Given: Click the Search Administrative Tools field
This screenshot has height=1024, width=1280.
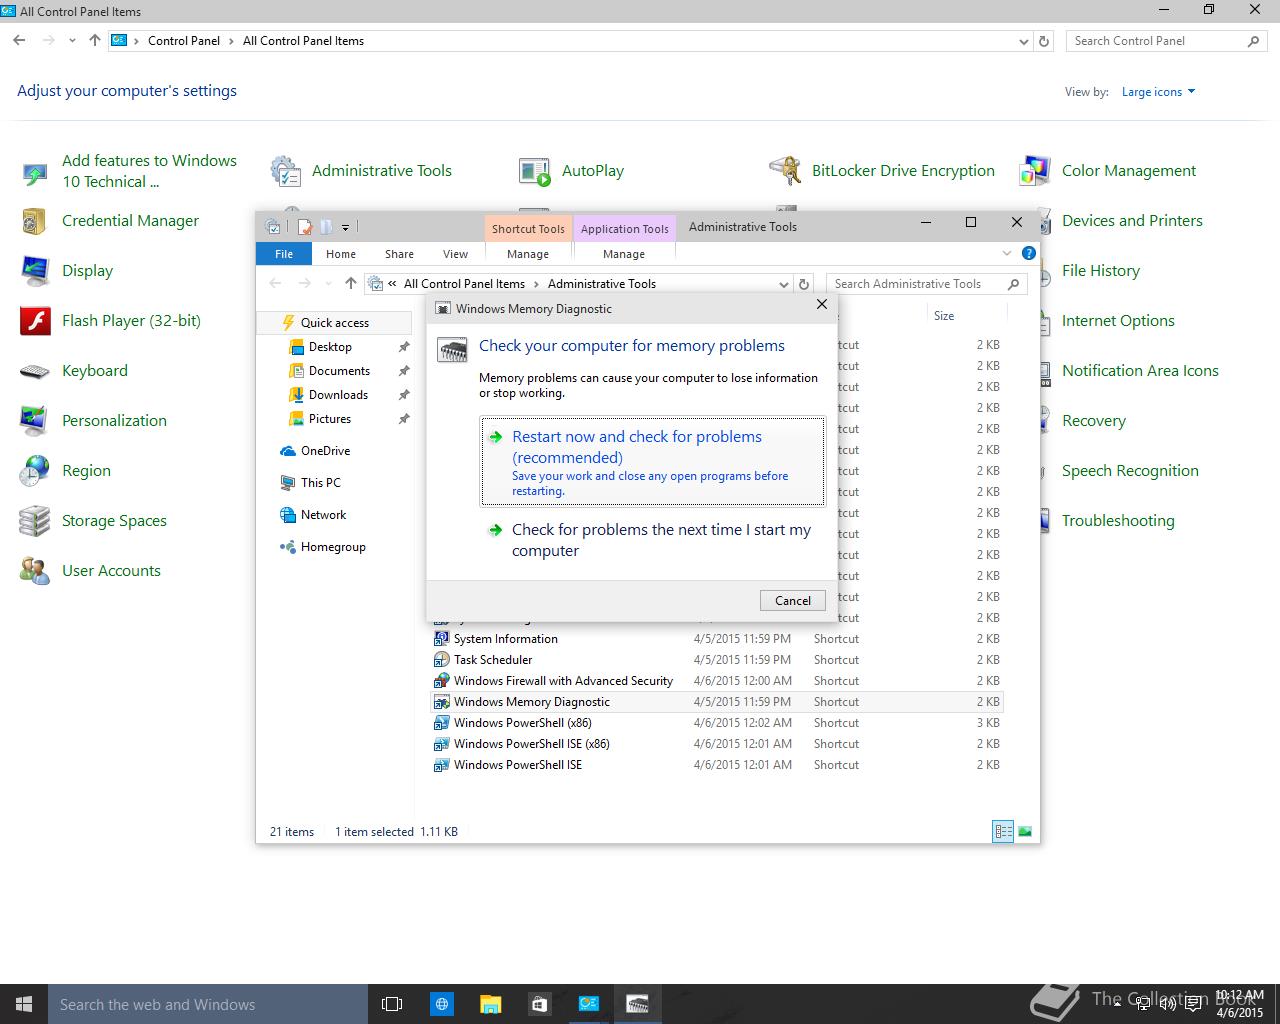Looking at the screenshot, I should click(x=927, y=284).
